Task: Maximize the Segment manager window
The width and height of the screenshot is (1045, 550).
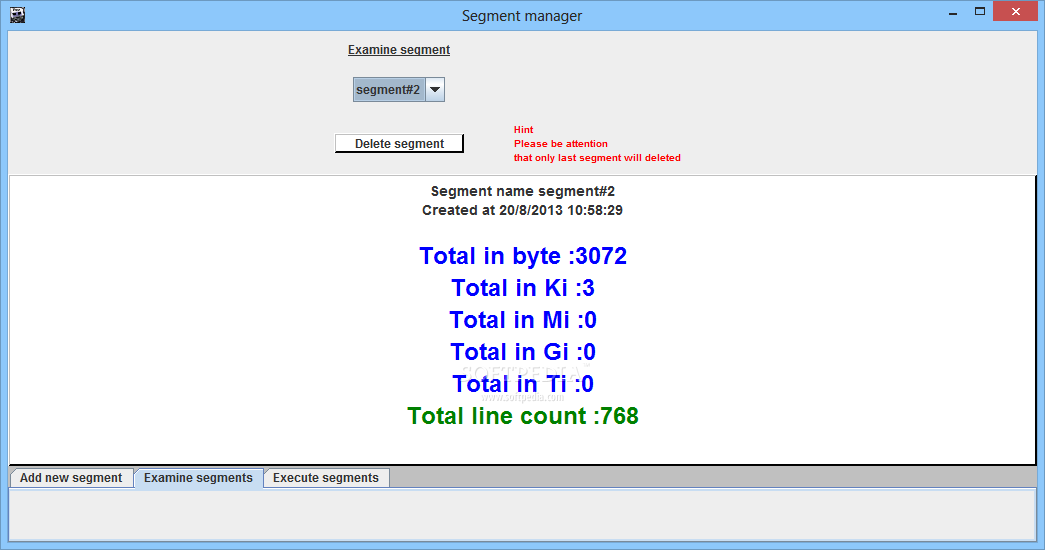Action: click(x=980, y=11)
